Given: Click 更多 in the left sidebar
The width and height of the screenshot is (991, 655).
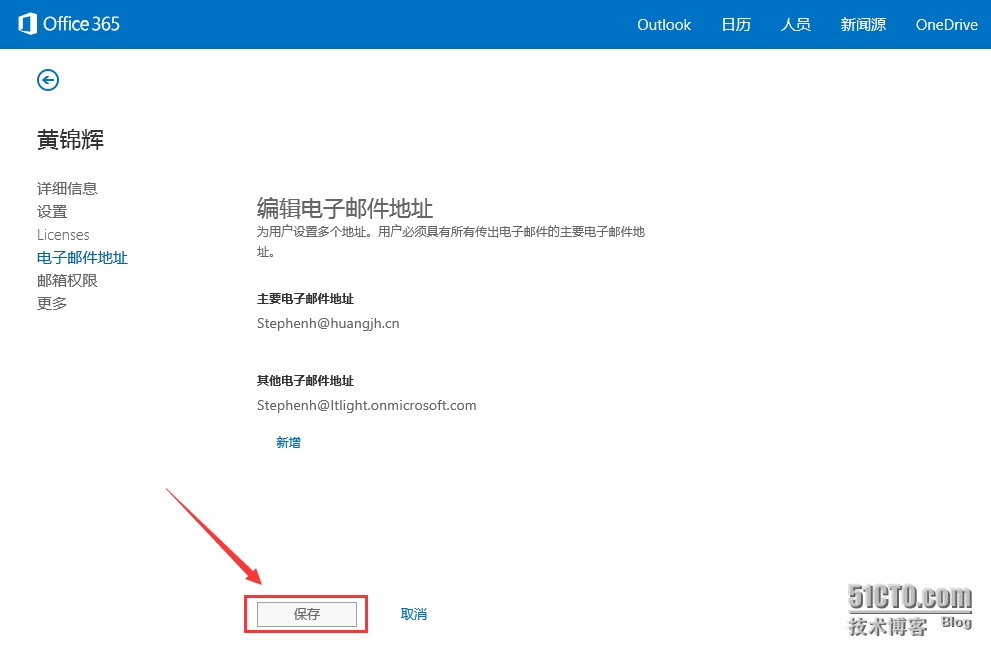Looking at the screenshot, I should tap(52, 303).
